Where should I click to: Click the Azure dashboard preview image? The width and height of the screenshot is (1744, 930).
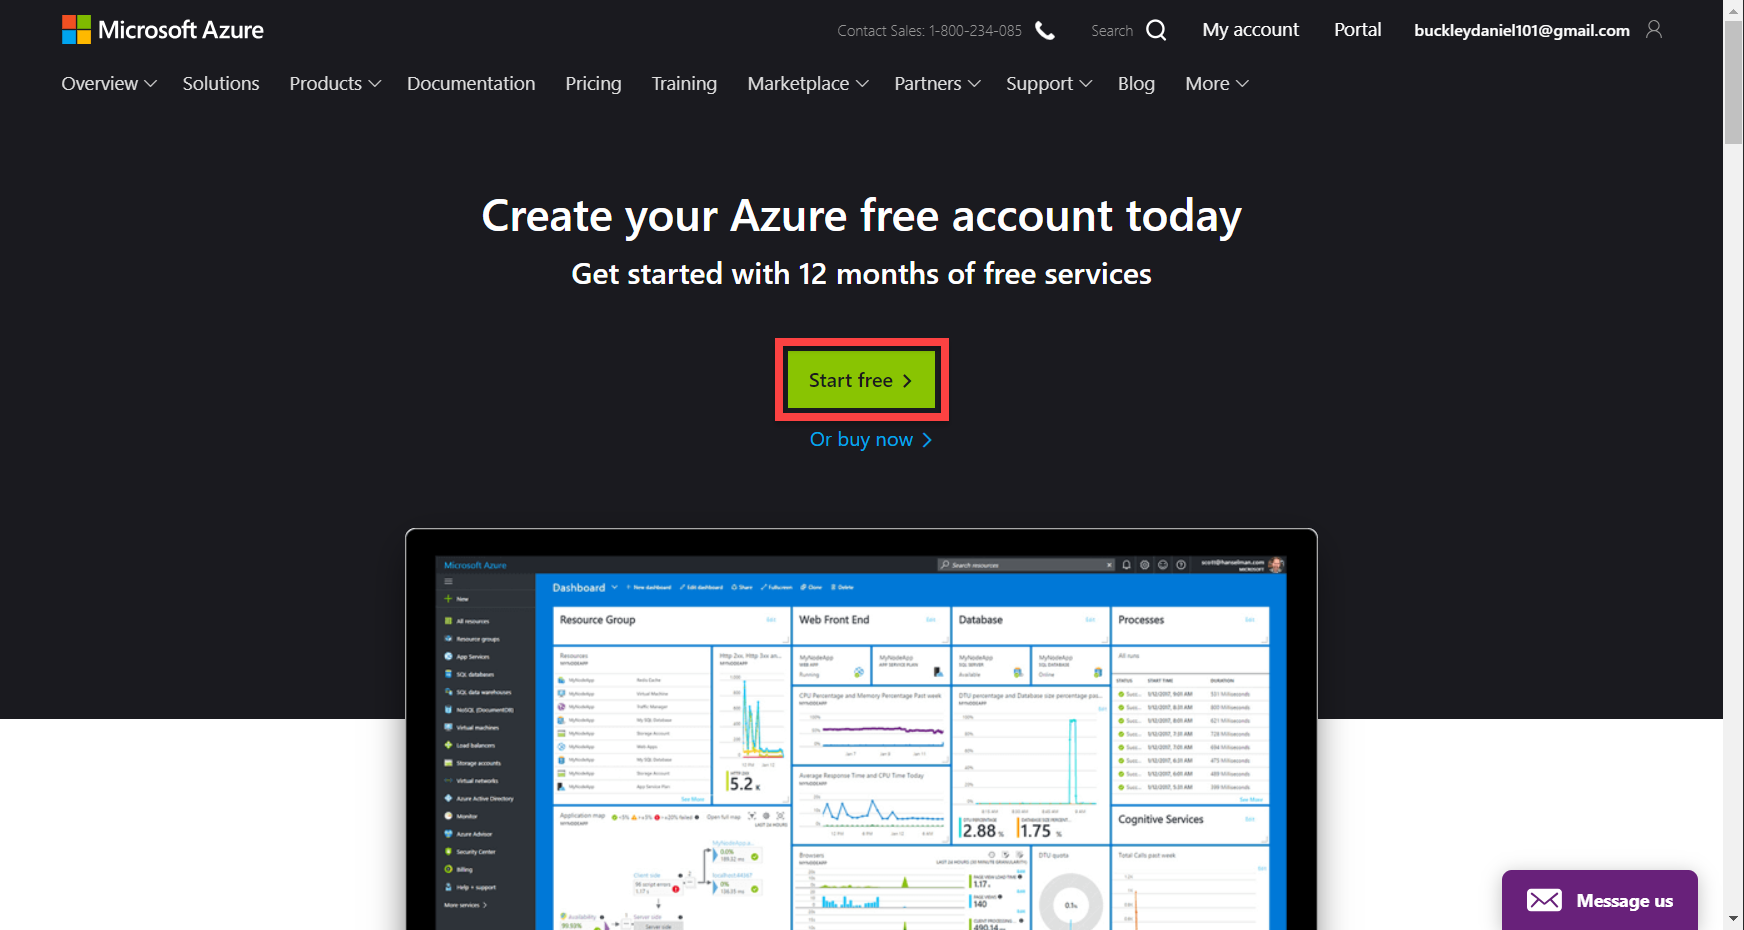coord(861,729)
